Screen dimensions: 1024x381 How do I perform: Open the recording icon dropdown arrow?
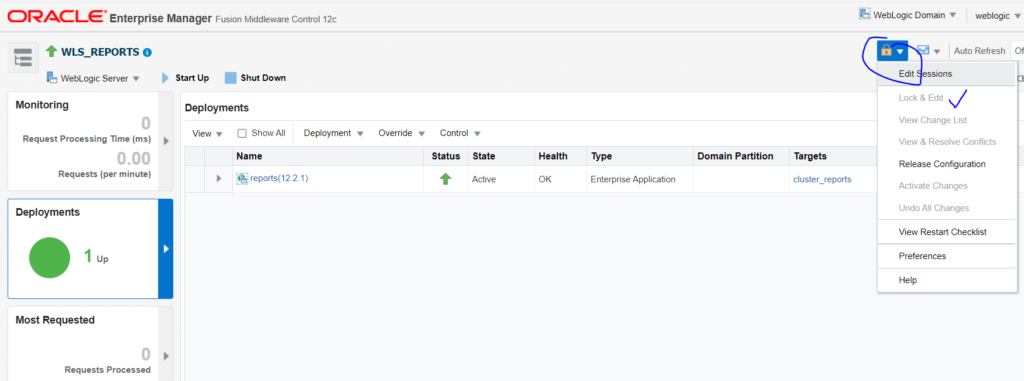[937, 52]
